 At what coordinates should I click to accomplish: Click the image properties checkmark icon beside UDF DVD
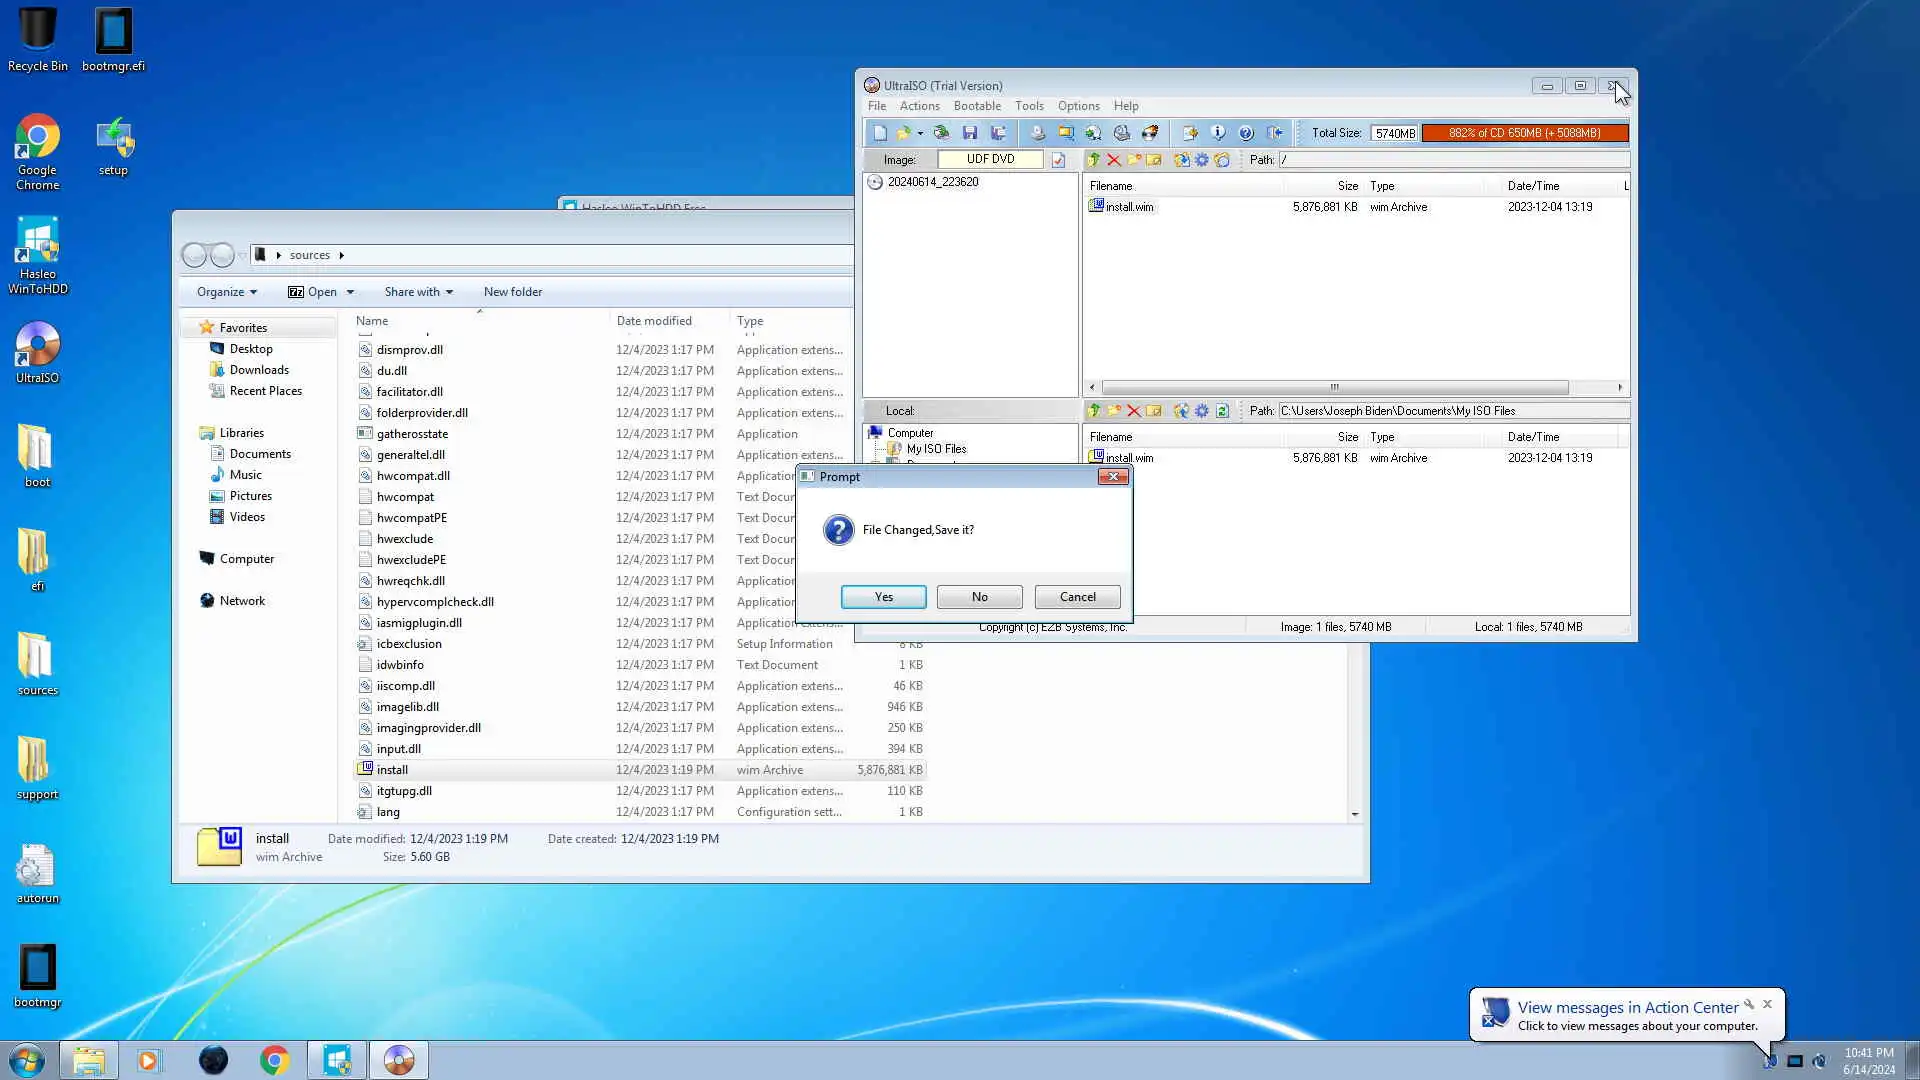click(1058, 160)
